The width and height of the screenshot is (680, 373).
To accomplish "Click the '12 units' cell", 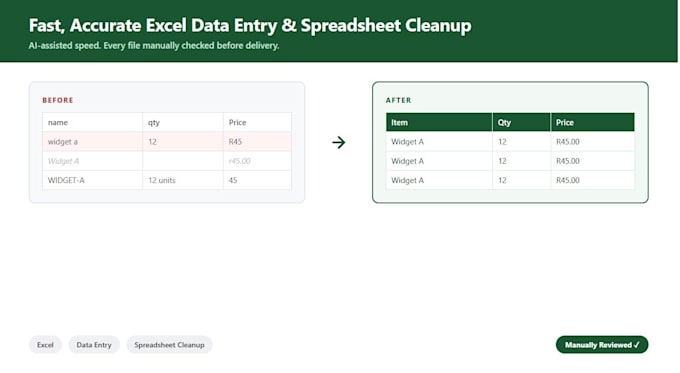I will click(183, 180).
